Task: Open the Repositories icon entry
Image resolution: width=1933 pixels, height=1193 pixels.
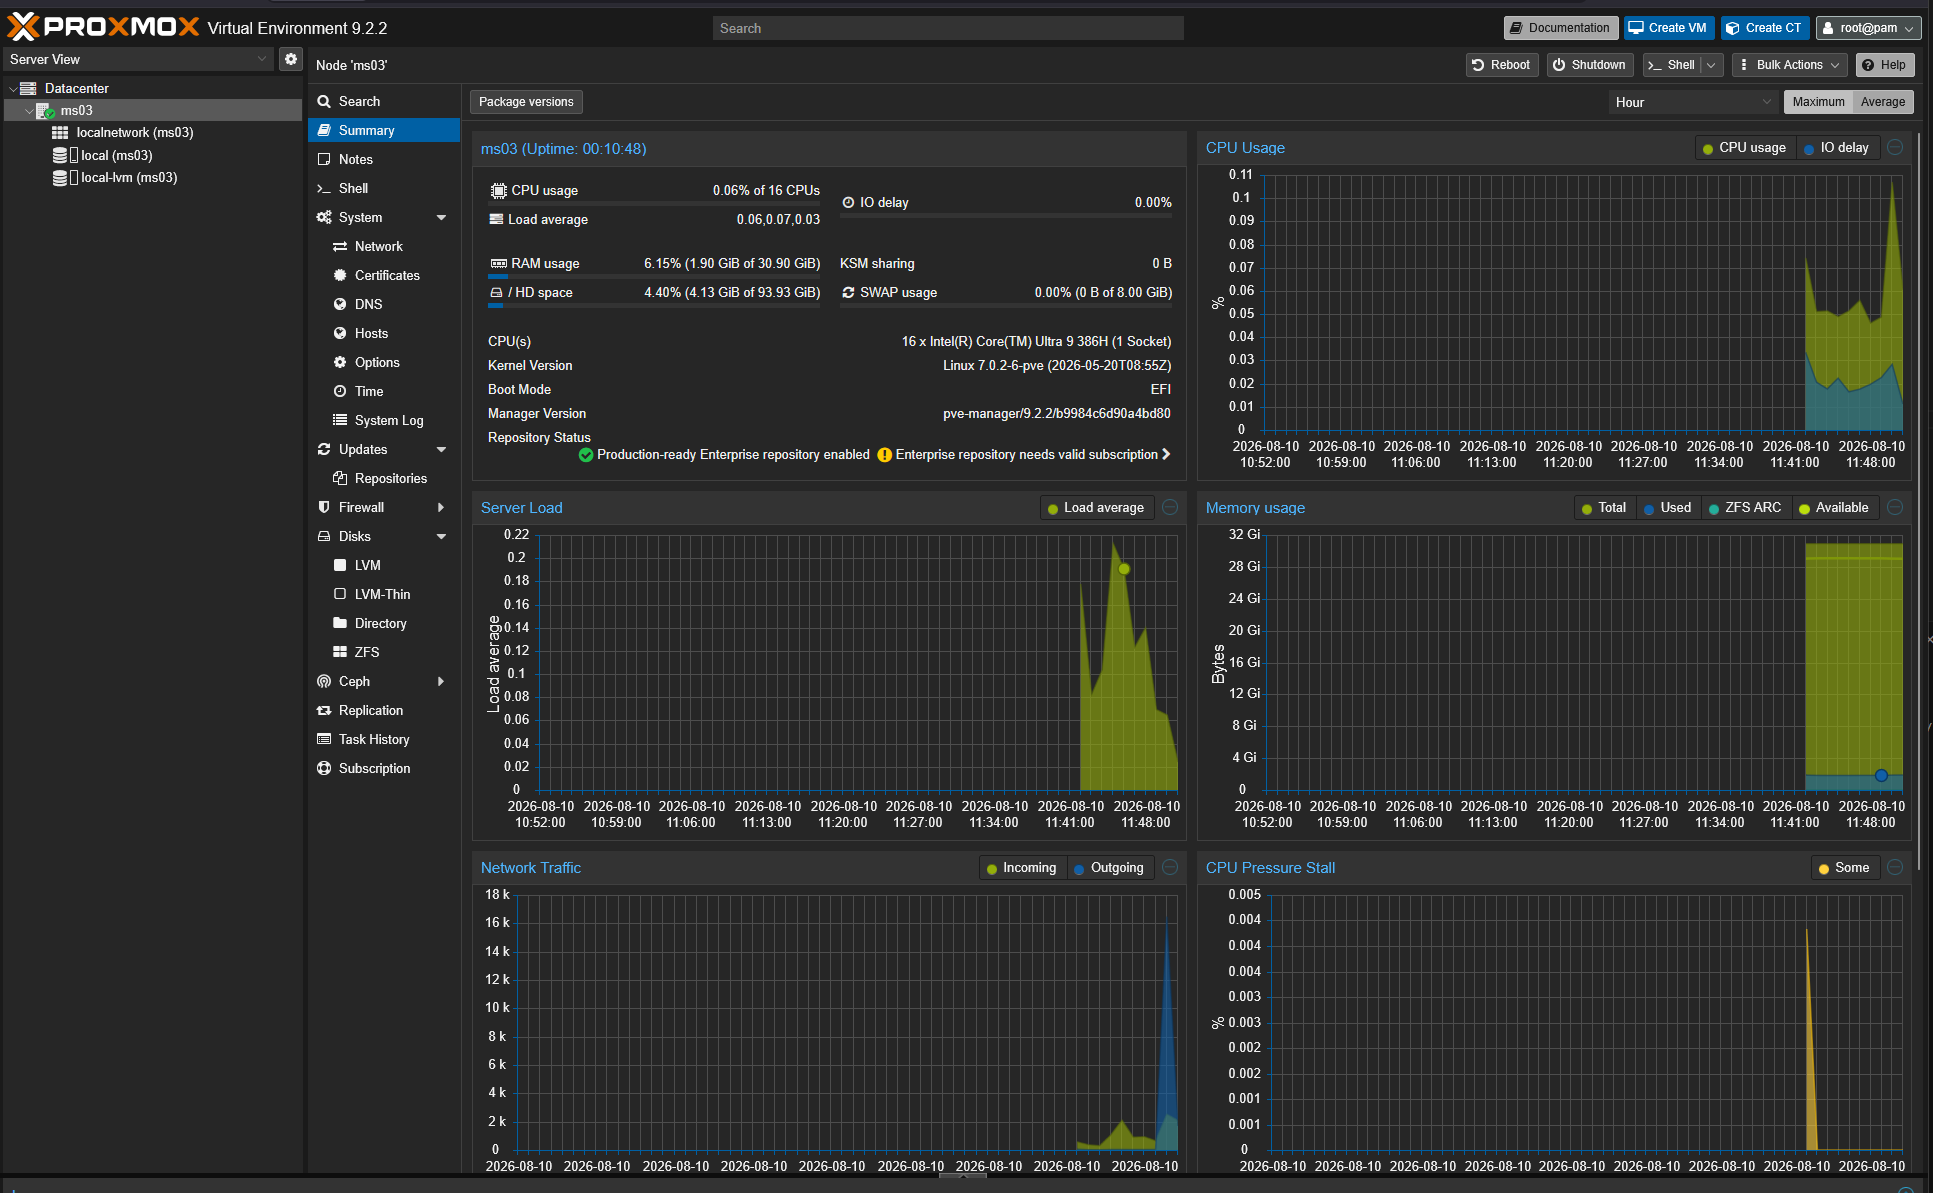Action: [x=340, y=478]
